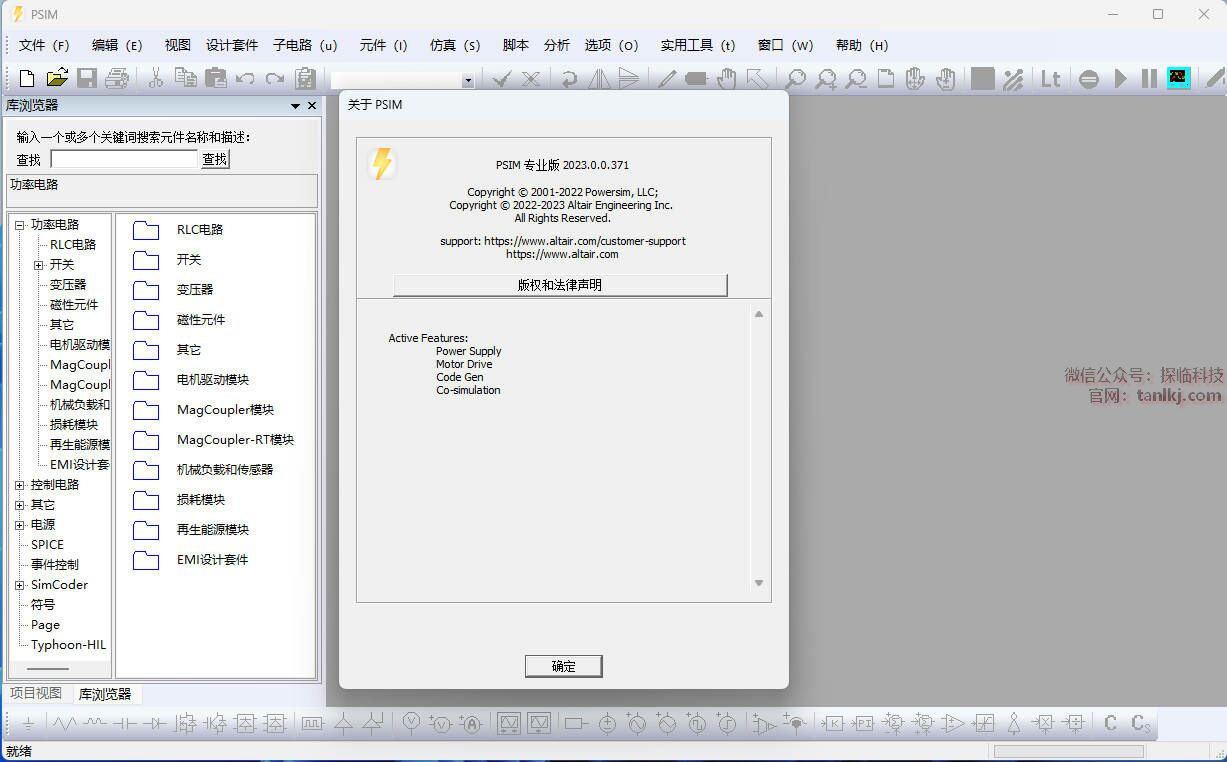
Task: Click the round cancel simulation icon
Action: click(x=1089, y=79)
